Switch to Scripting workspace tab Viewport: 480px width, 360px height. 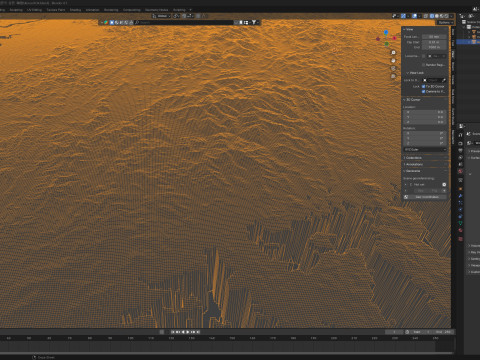tap(179, 10)
